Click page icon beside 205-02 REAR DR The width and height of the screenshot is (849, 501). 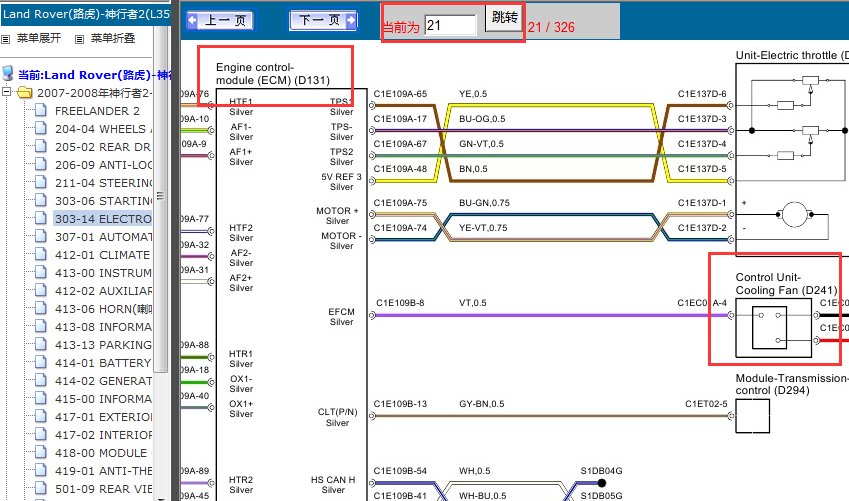tap(41, 146)
